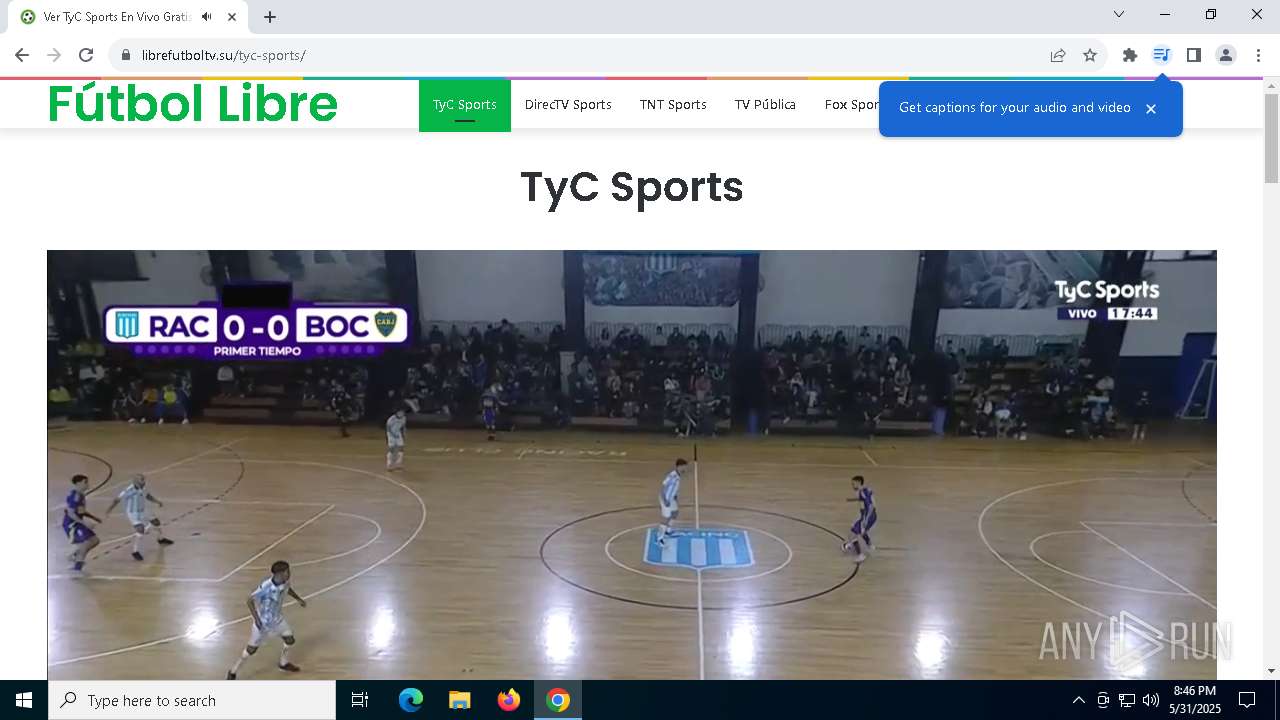This screenshot has width=1280, height=720.
Task: Open media controls icon in toolbar
Action: click(1161, 55)
